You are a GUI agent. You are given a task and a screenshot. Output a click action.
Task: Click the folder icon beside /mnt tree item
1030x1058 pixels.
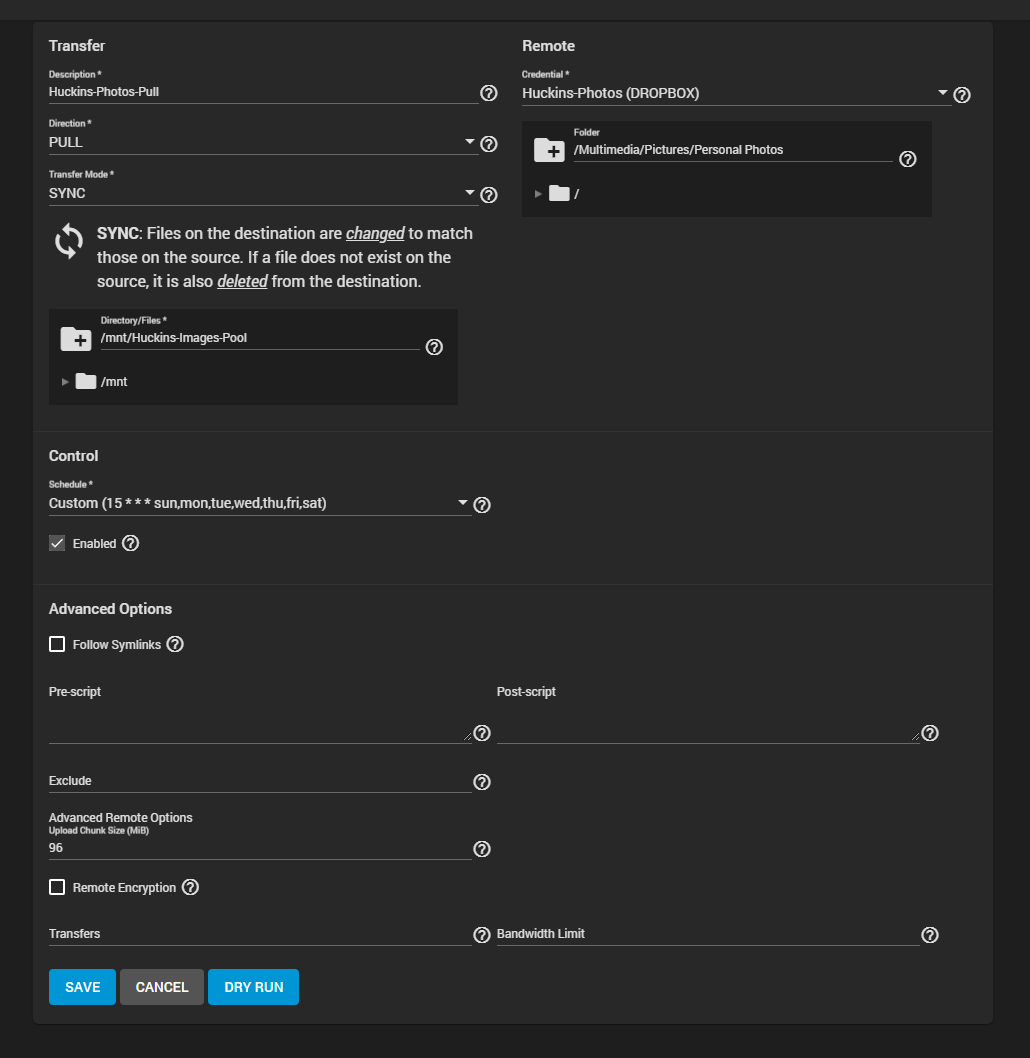tap(85, 381)
